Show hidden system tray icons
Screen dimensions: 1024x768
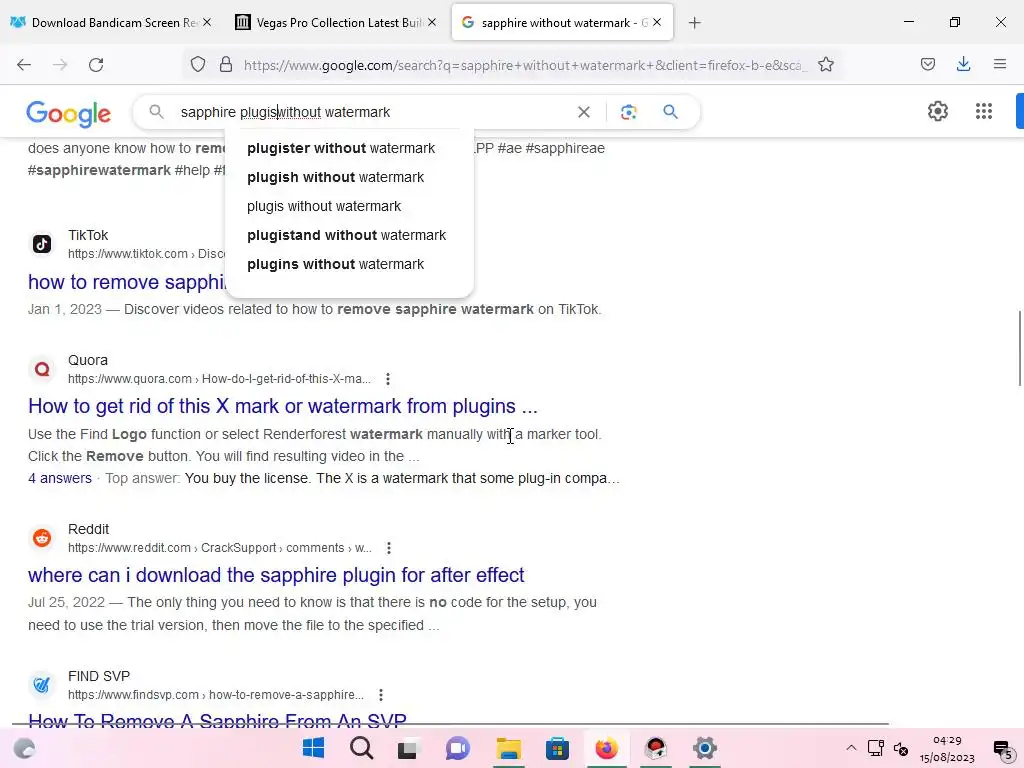click(x=851, y=748)
